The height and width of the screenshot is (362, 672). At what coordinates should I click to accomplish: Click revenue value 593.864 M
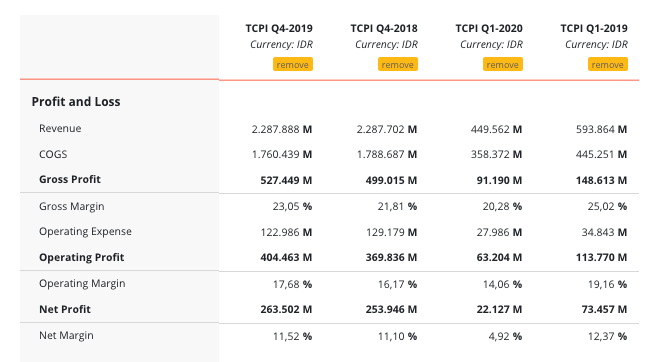coord(601,129)
